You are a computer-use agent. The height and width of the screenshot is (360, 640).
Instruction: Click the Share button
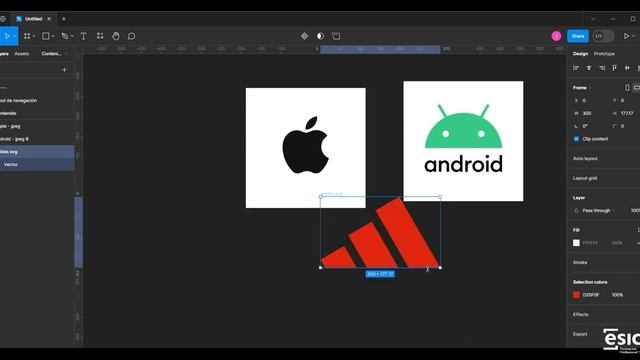[x=578, y=36]
